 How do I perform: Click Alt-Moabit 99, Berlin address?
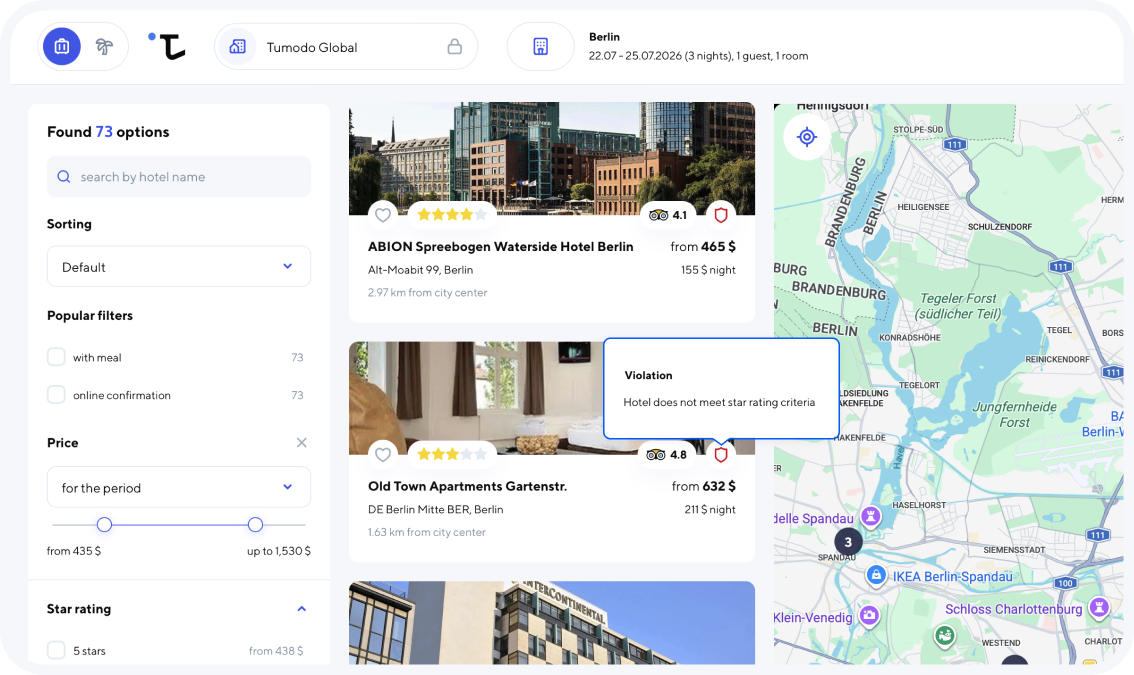coord(420,270)
